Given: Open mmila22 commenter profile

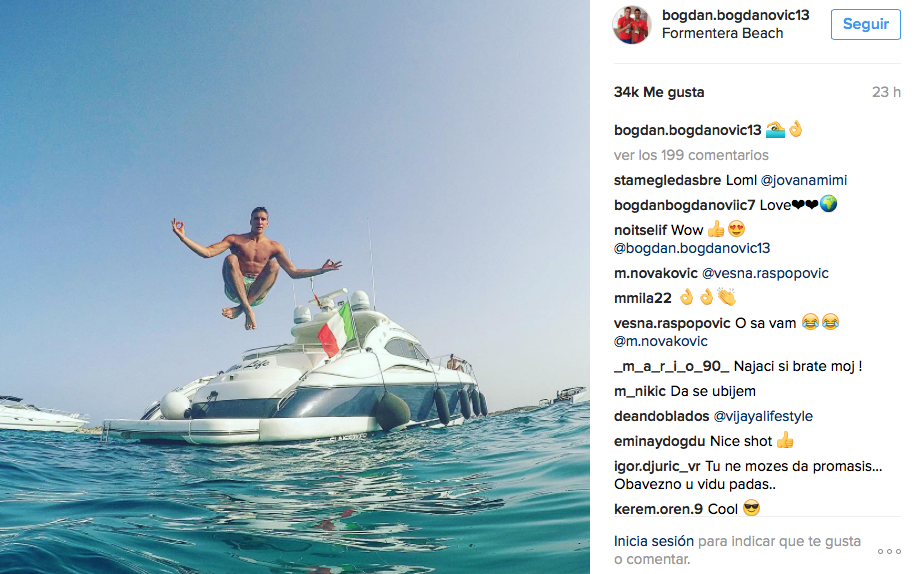Looking at the screenshot, I should tap(642, 298).
